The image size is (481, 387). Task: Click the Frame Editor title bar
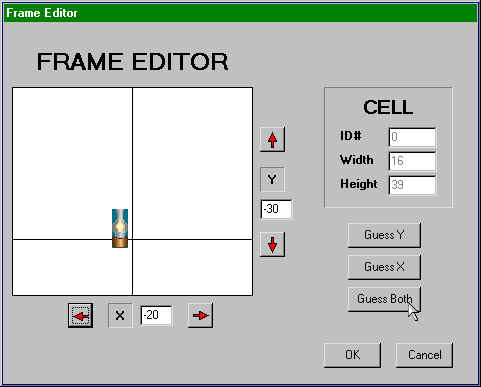tap(240, 13)
